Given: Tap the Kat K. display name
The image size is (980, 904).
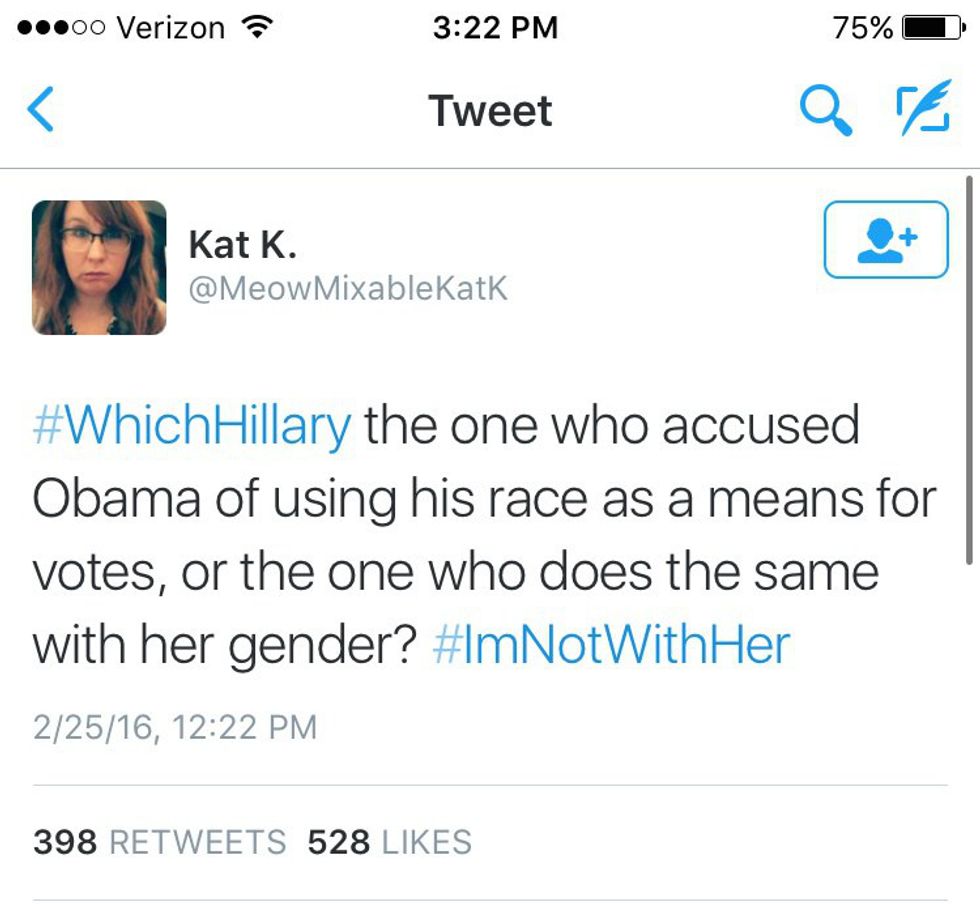Looking at the screenshot, I should click(242, 243).
